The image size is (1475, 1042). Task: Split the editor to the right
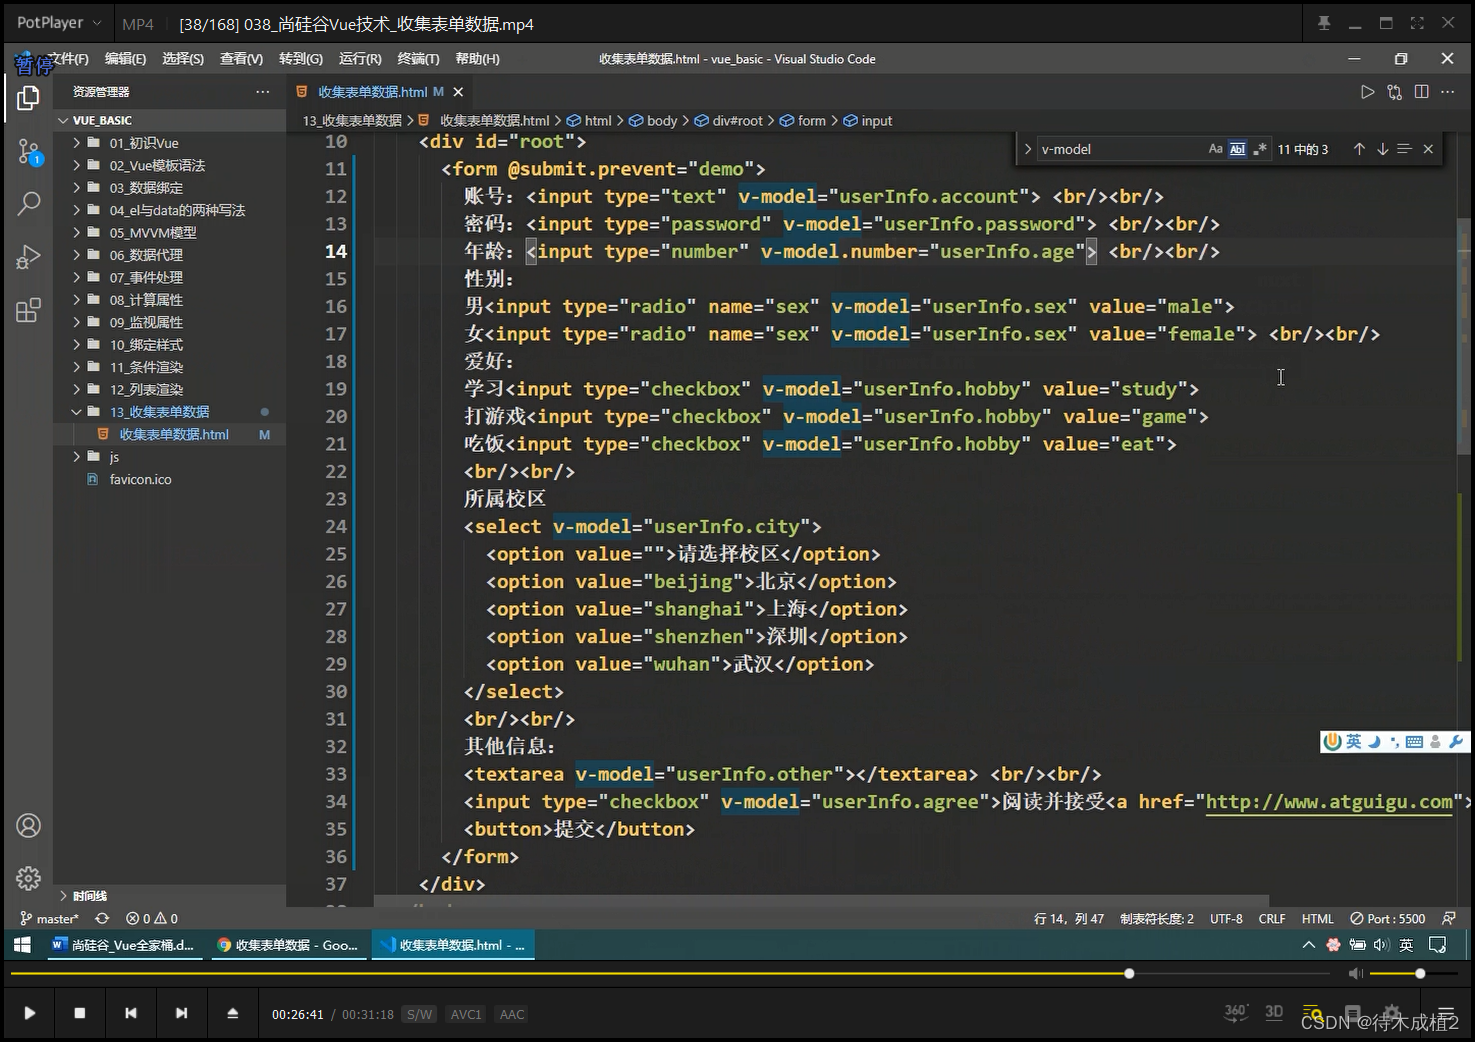click(x=1421, y=92)
